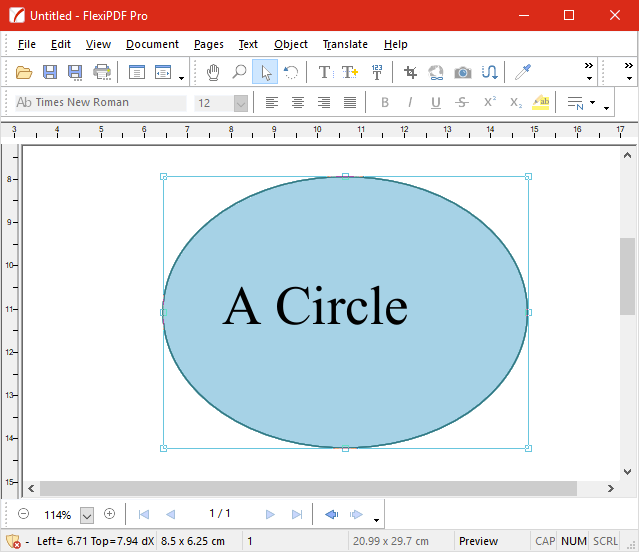Choose the Text tool

click(324, 72)
